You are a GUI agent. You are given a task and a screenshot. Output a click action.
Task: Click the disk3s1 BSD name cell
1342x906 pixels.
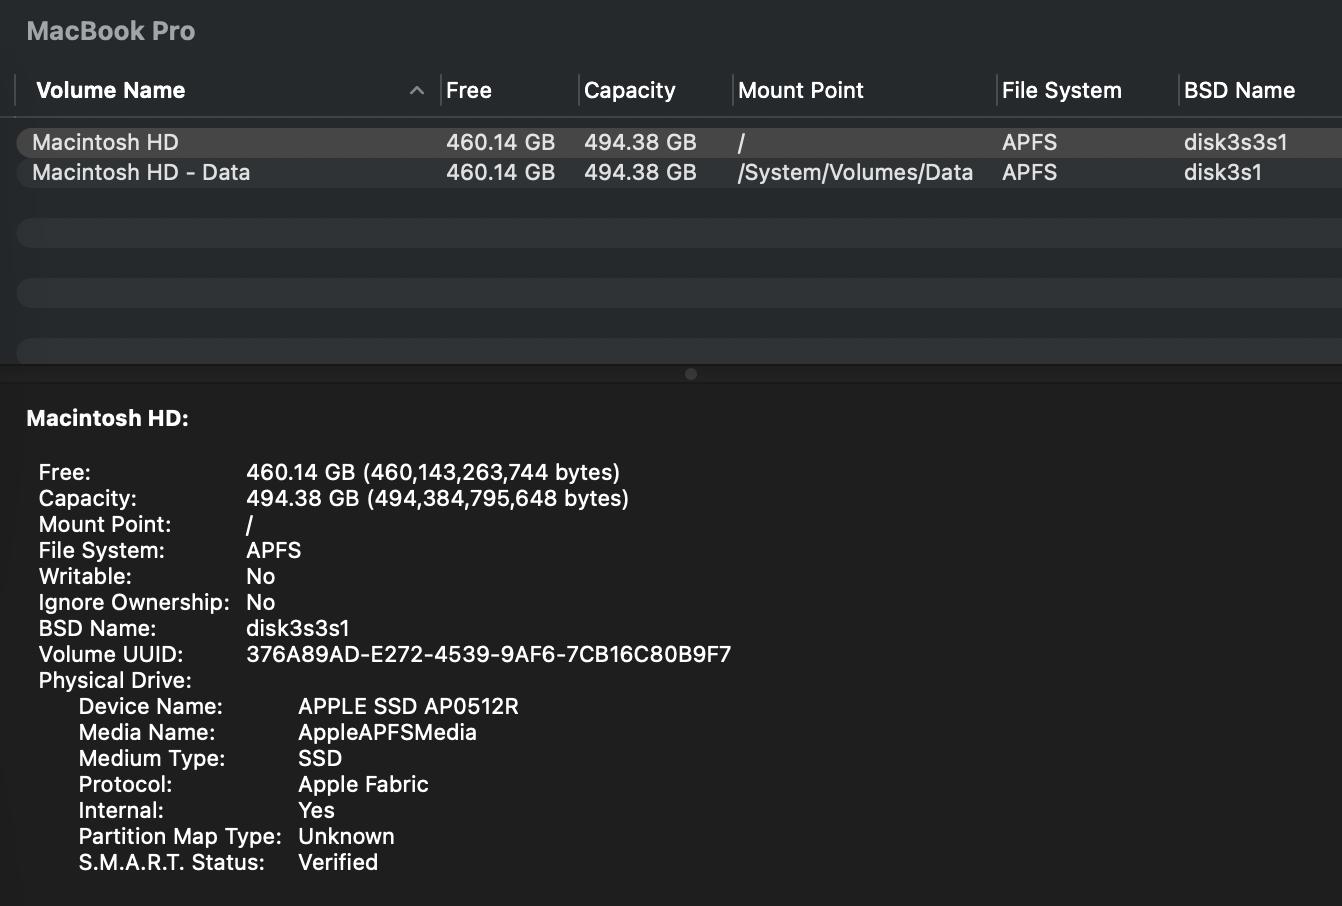click(x=1222, y=172)
